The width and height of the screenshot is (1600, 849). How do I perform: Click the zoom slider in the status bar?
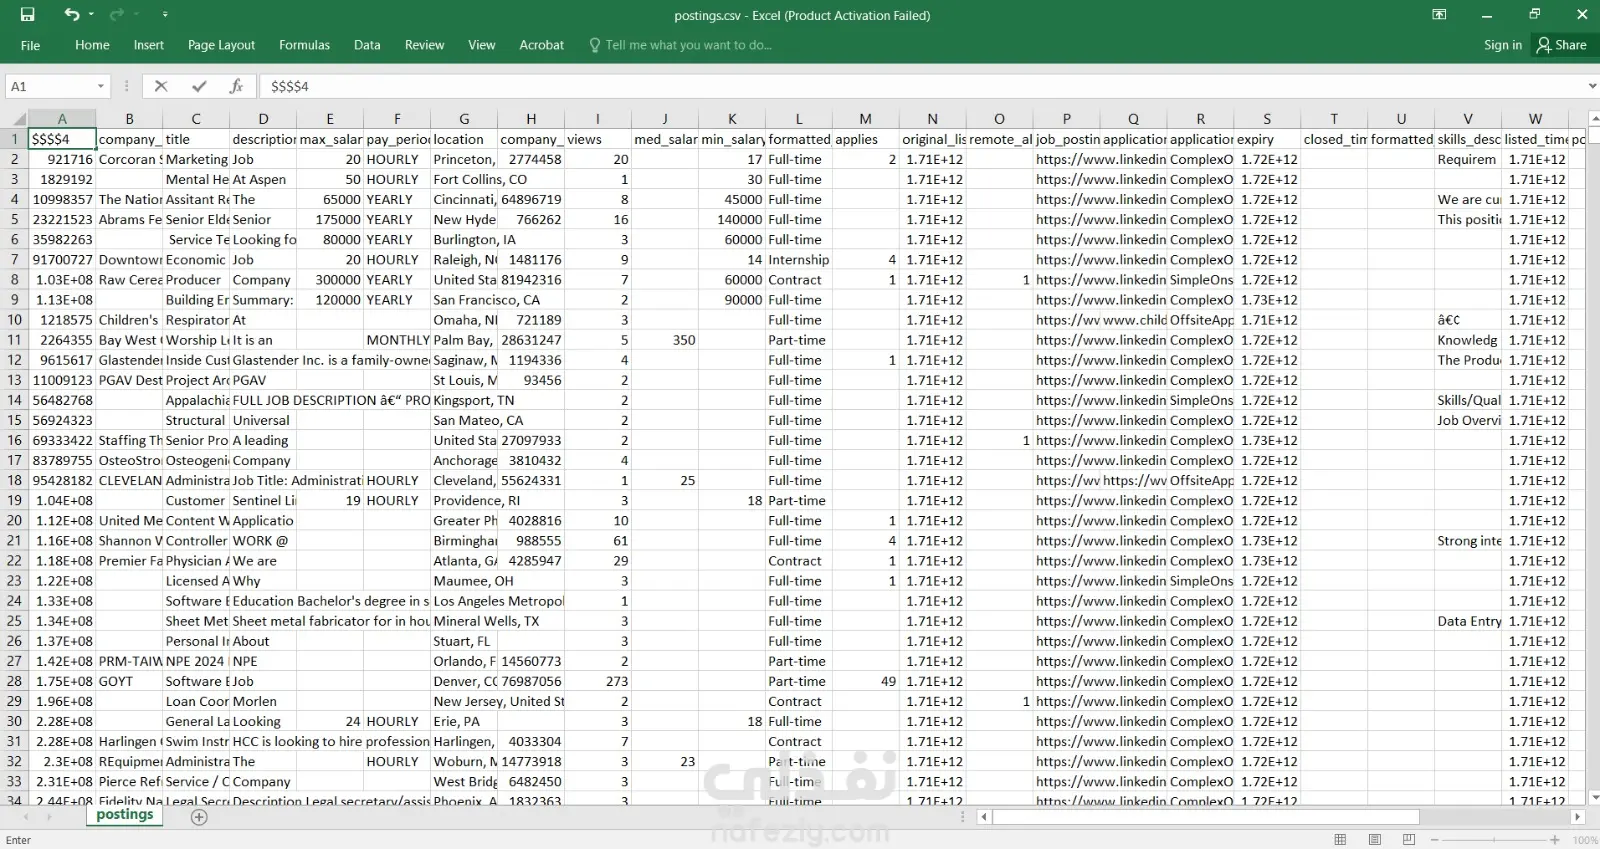pyautogui.click(x=1493, y=840)
